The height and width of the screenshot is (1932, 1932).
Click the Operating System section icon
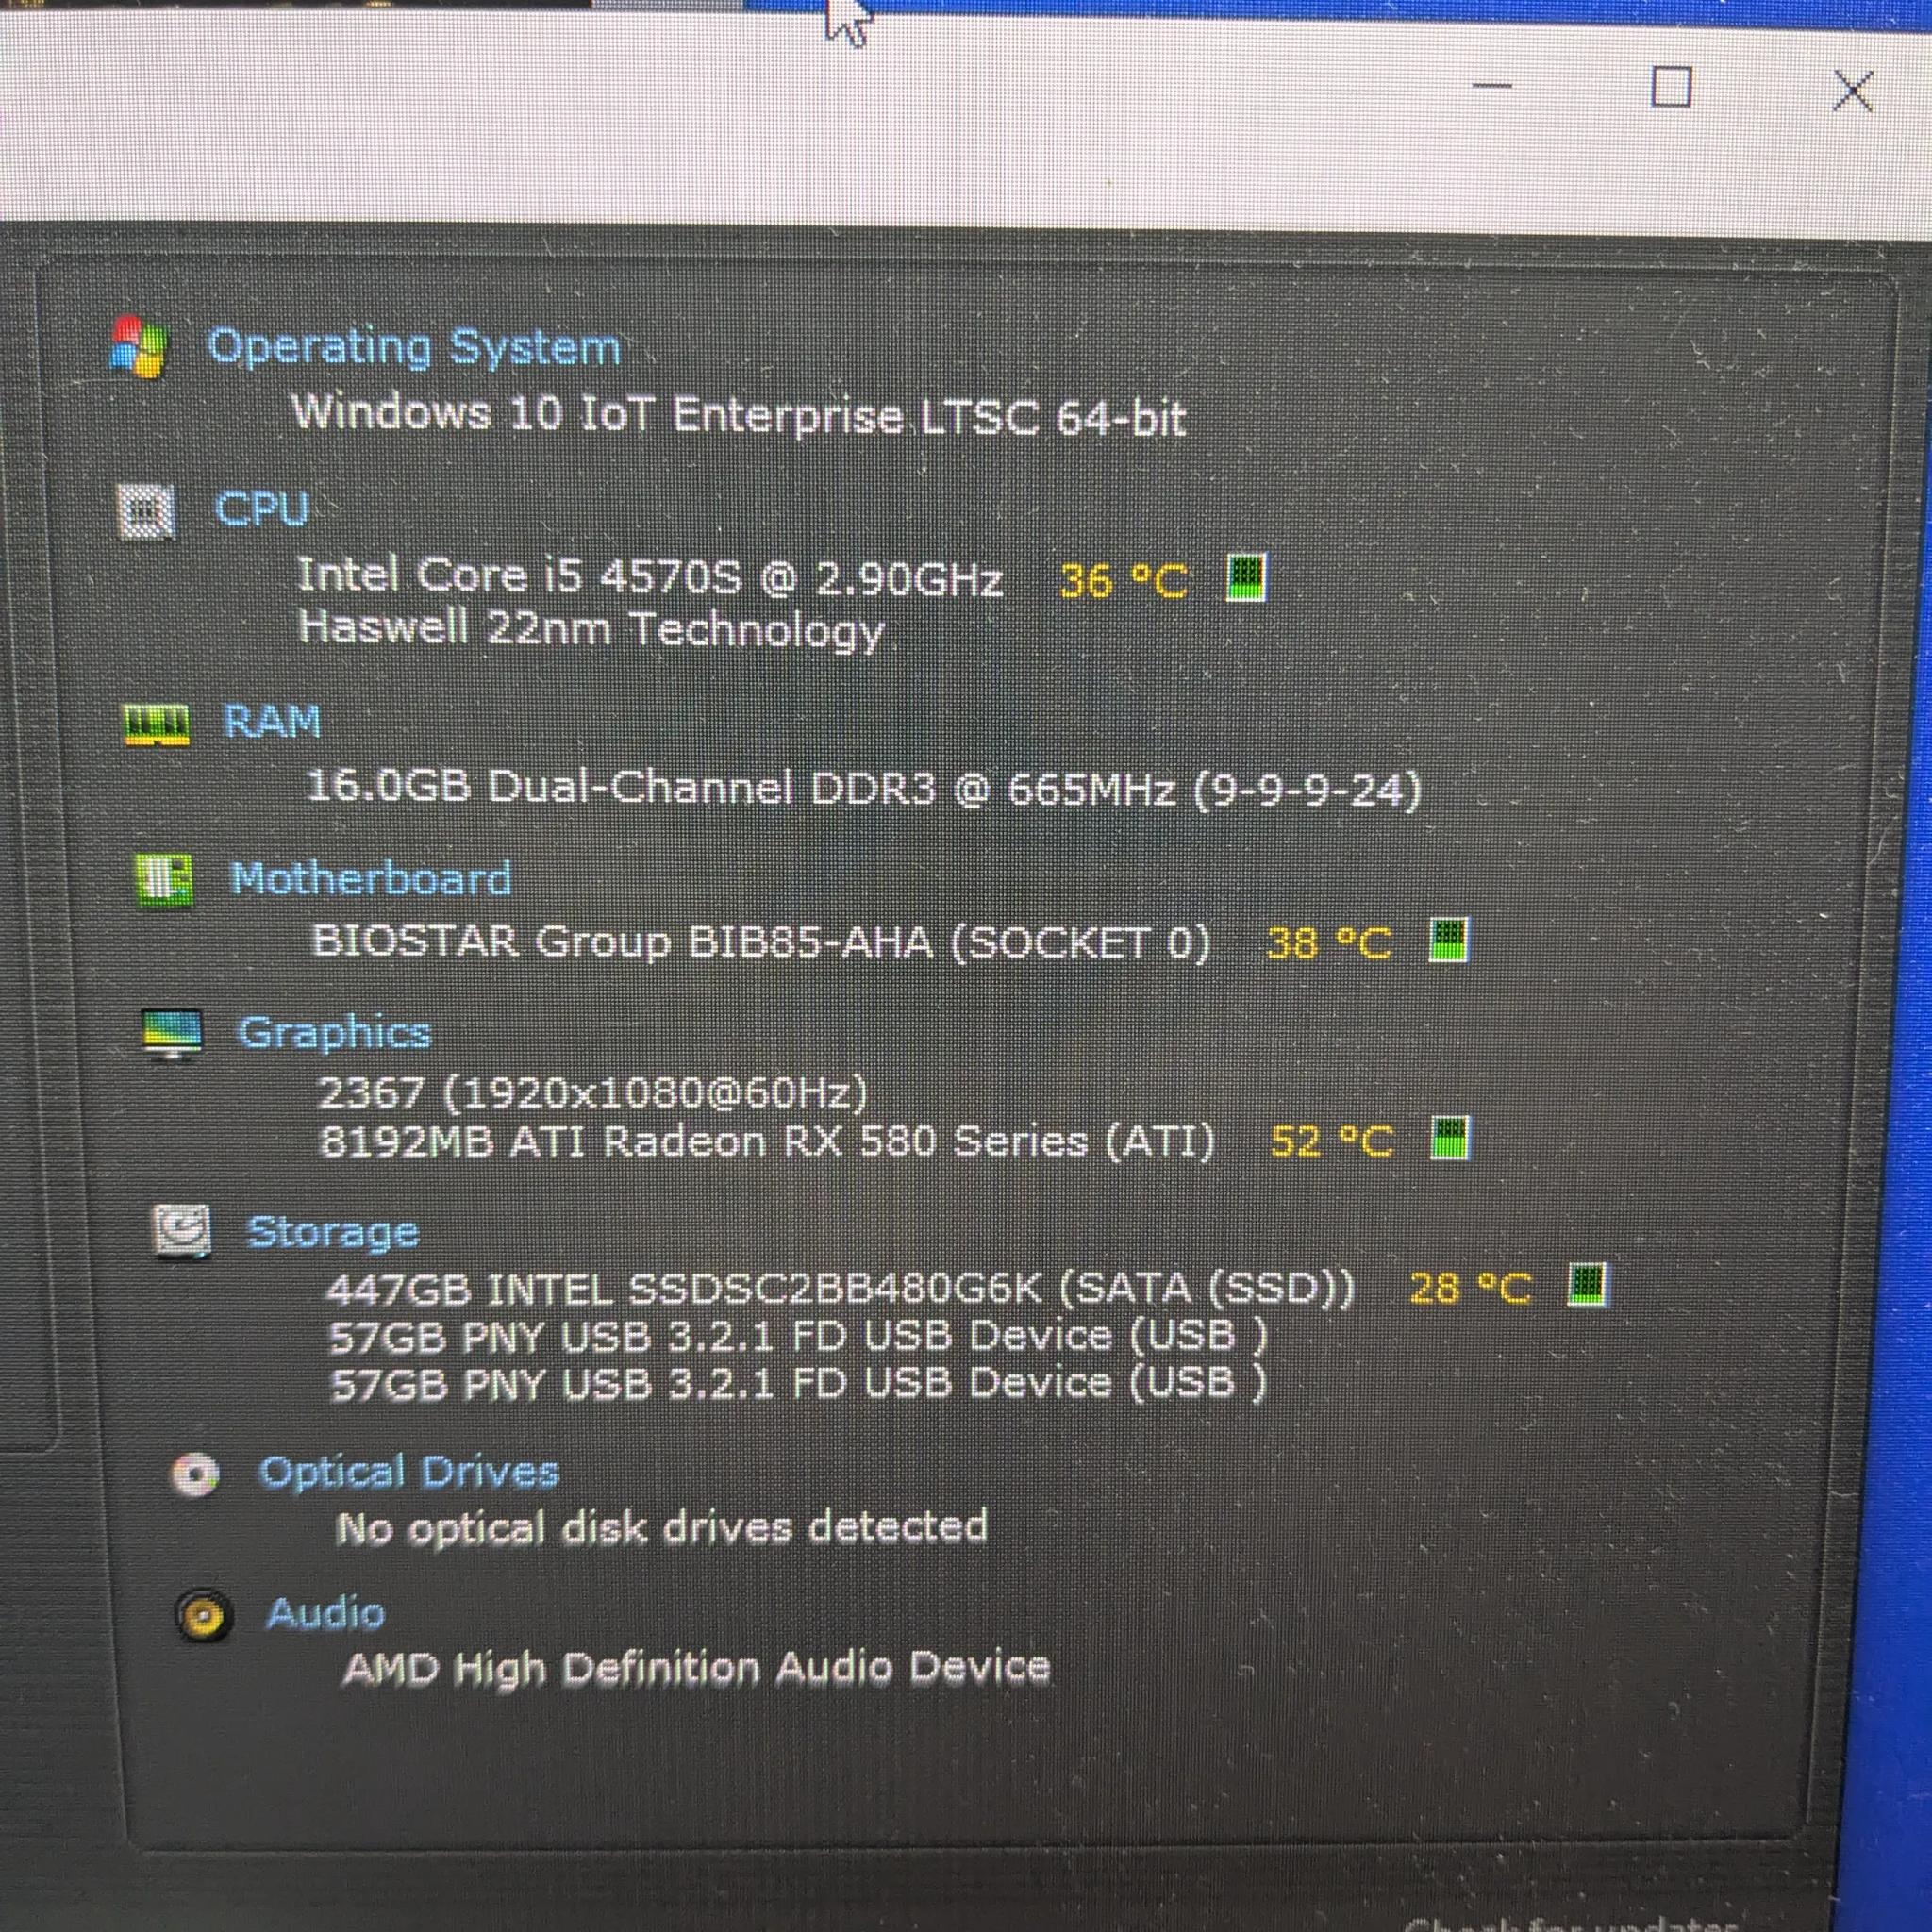point(140,345)
